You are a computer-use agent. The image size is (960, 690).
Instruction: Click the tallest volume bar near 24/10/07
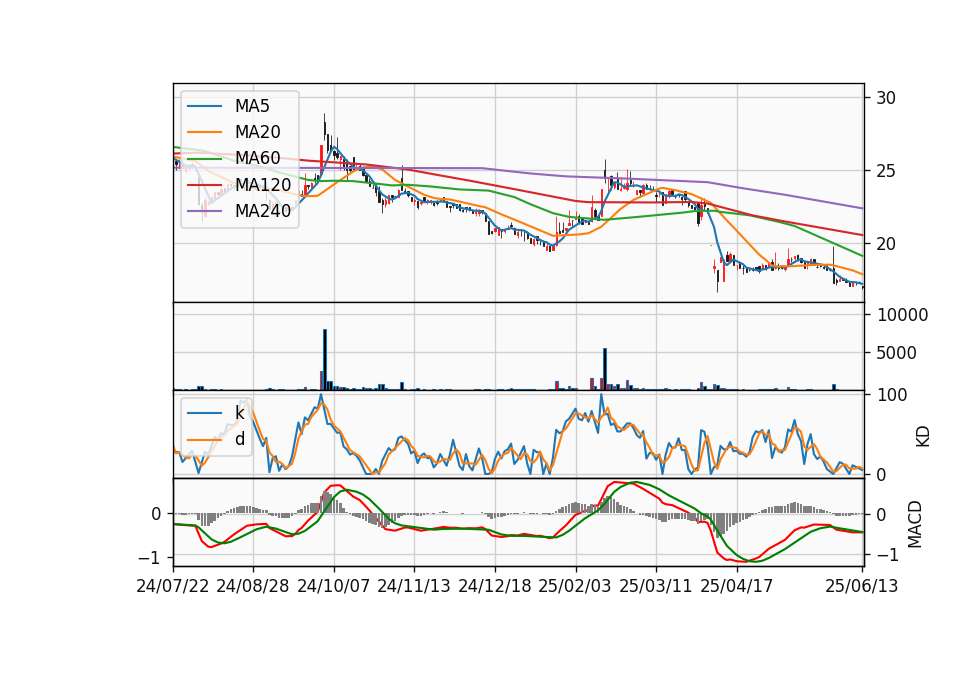click(x=325, y=359)
